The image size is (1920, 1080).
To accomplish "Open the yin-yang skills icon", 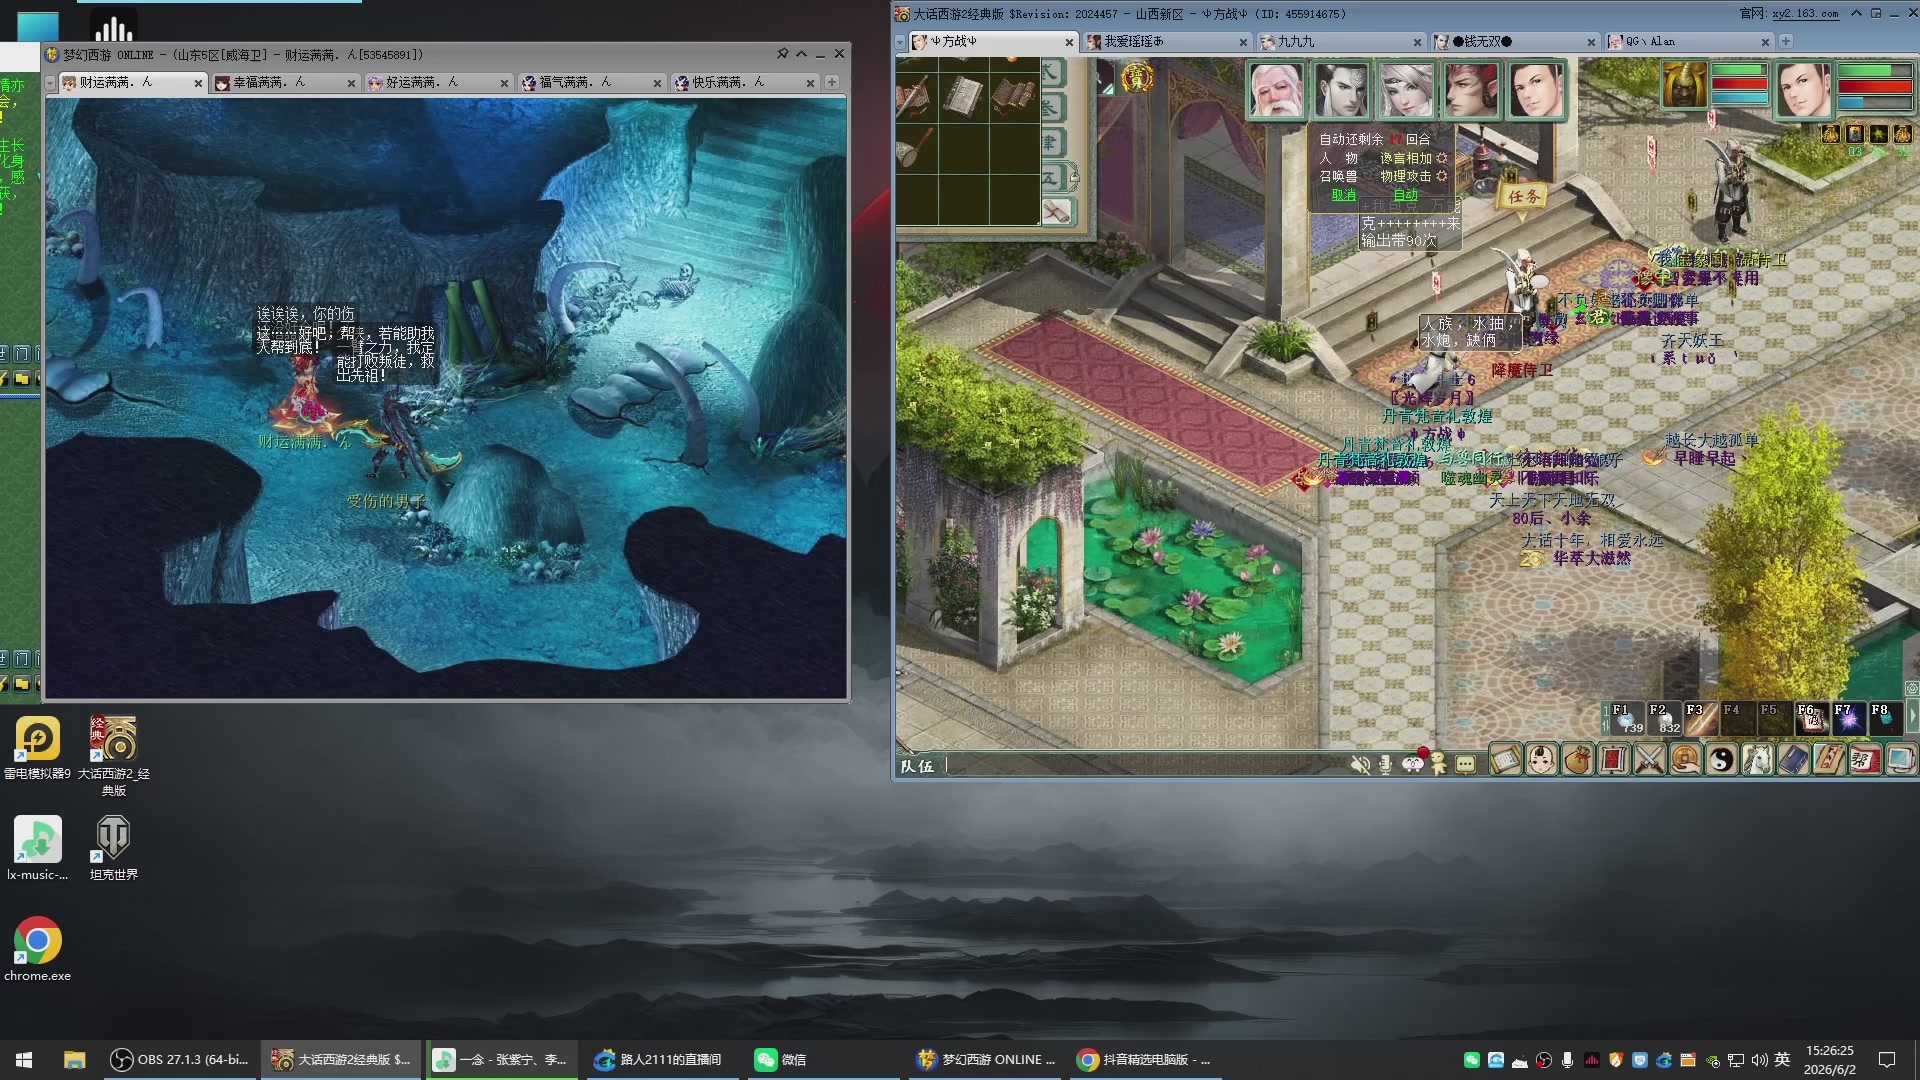I will [1721, 761].
